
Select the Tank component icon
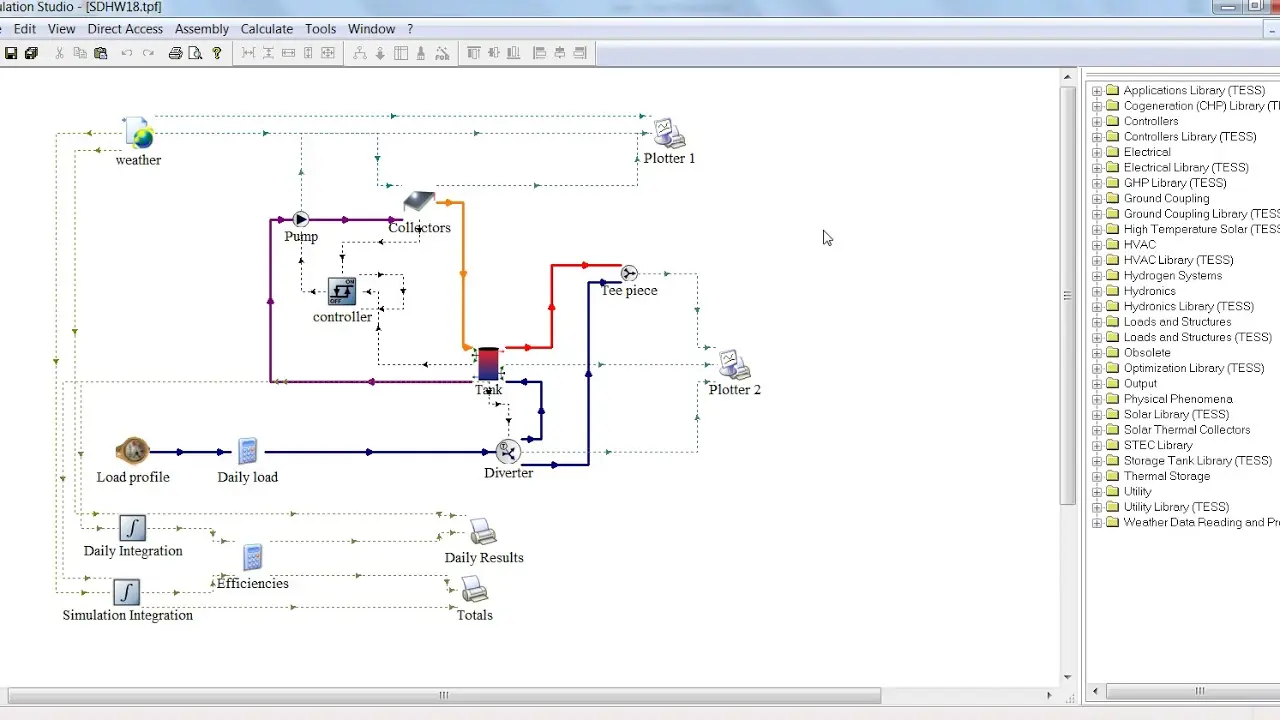coord(488,364)
